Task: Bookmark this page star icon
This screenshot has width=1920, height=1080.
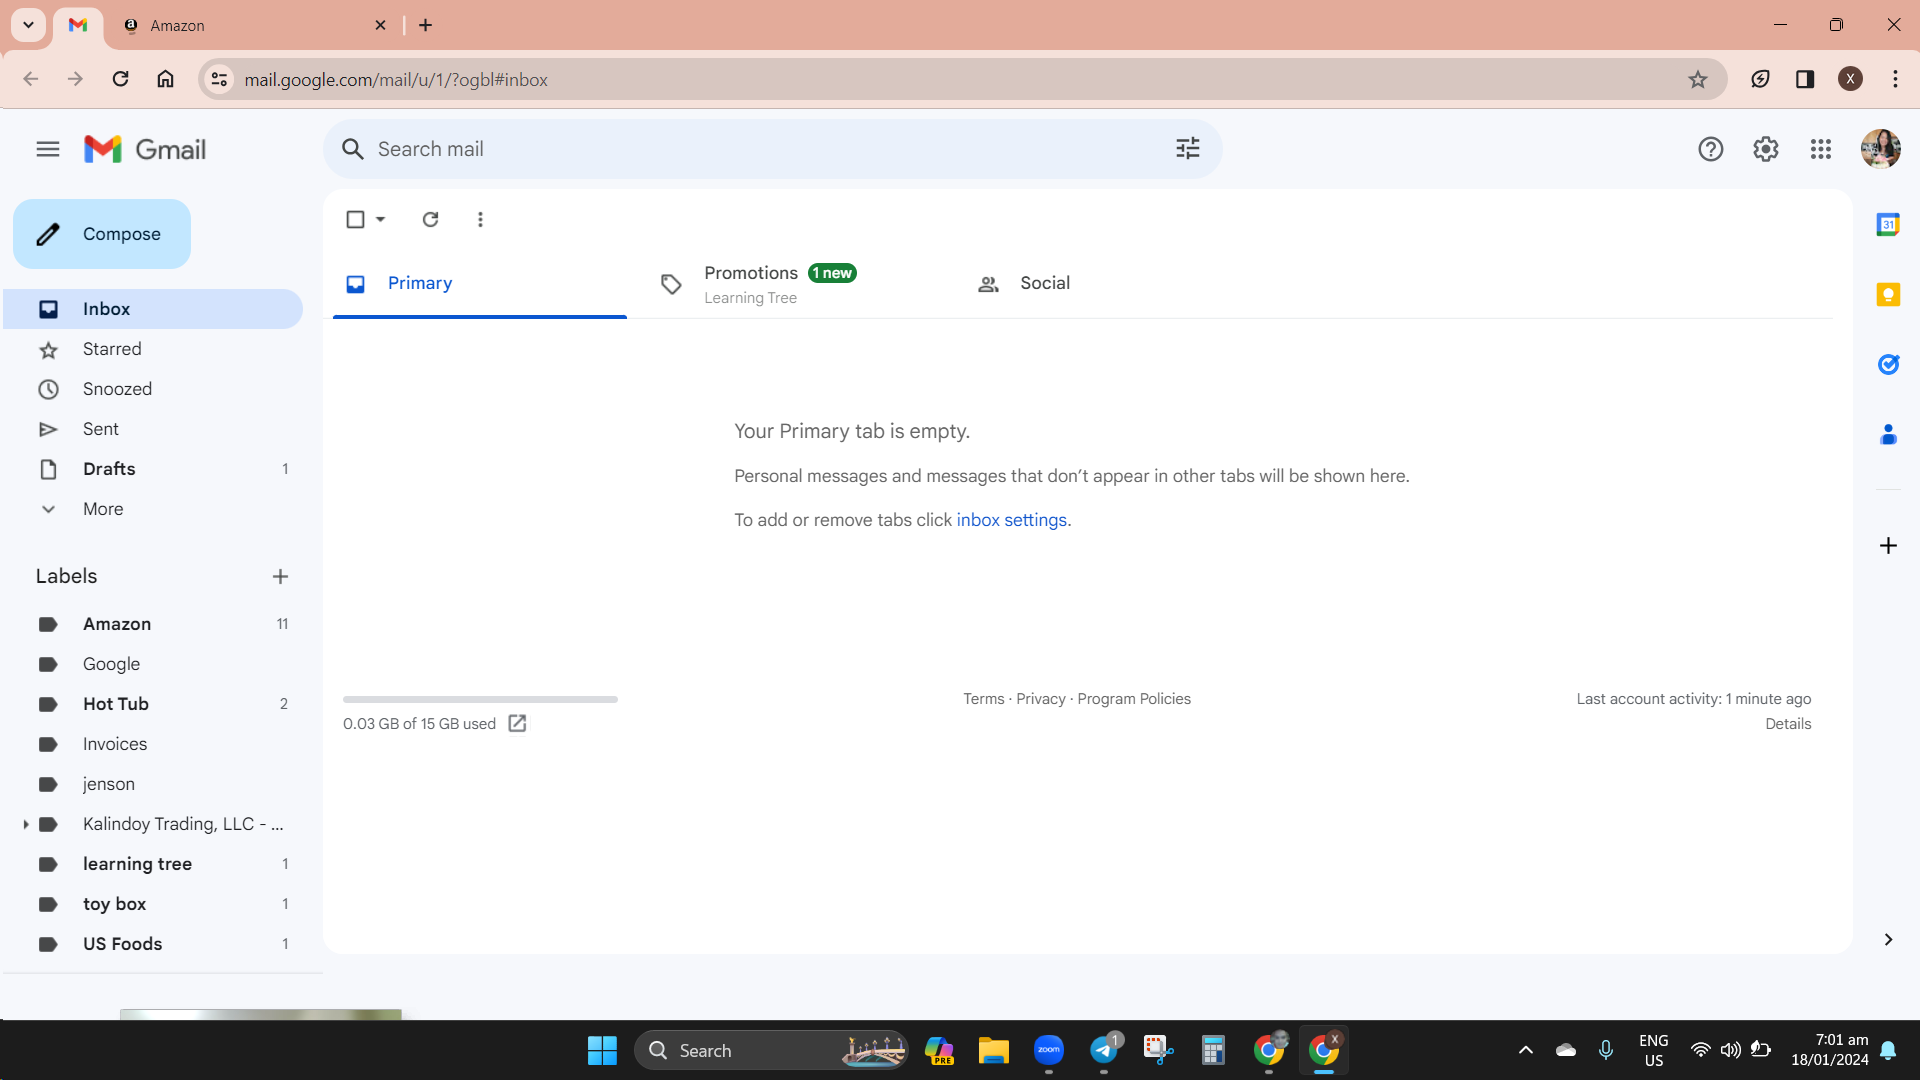Action: pos(1697,79)
